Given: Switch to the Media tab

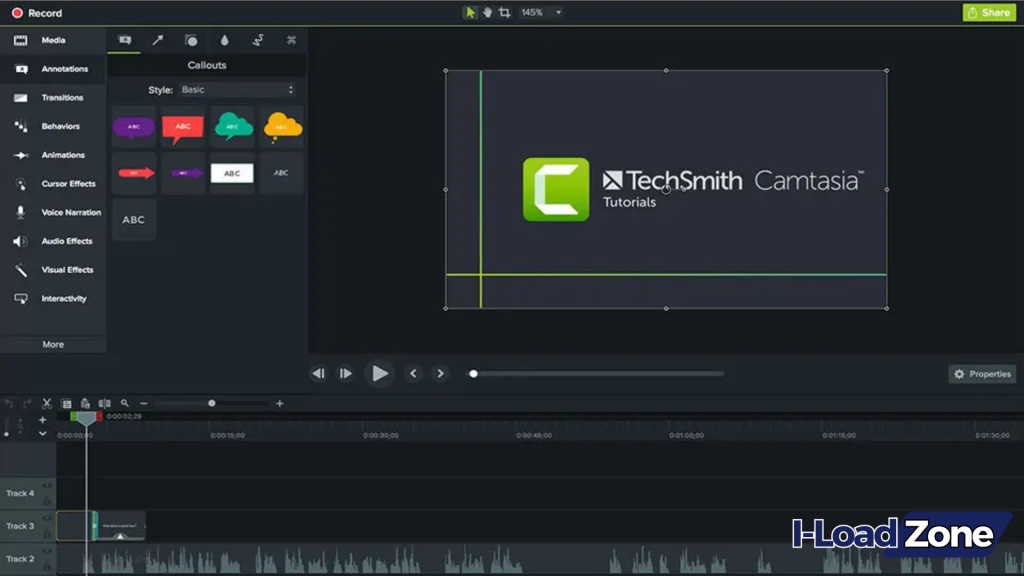Looking at the screenshot, I should 52,40.
